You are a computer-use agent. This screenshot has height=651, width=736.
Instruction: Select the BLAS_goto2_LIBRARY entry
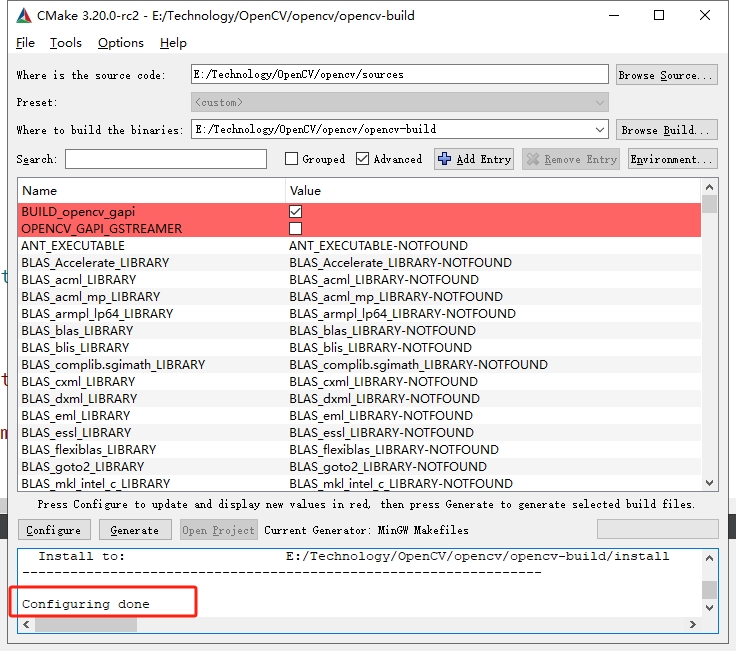(x=83, y=467)
